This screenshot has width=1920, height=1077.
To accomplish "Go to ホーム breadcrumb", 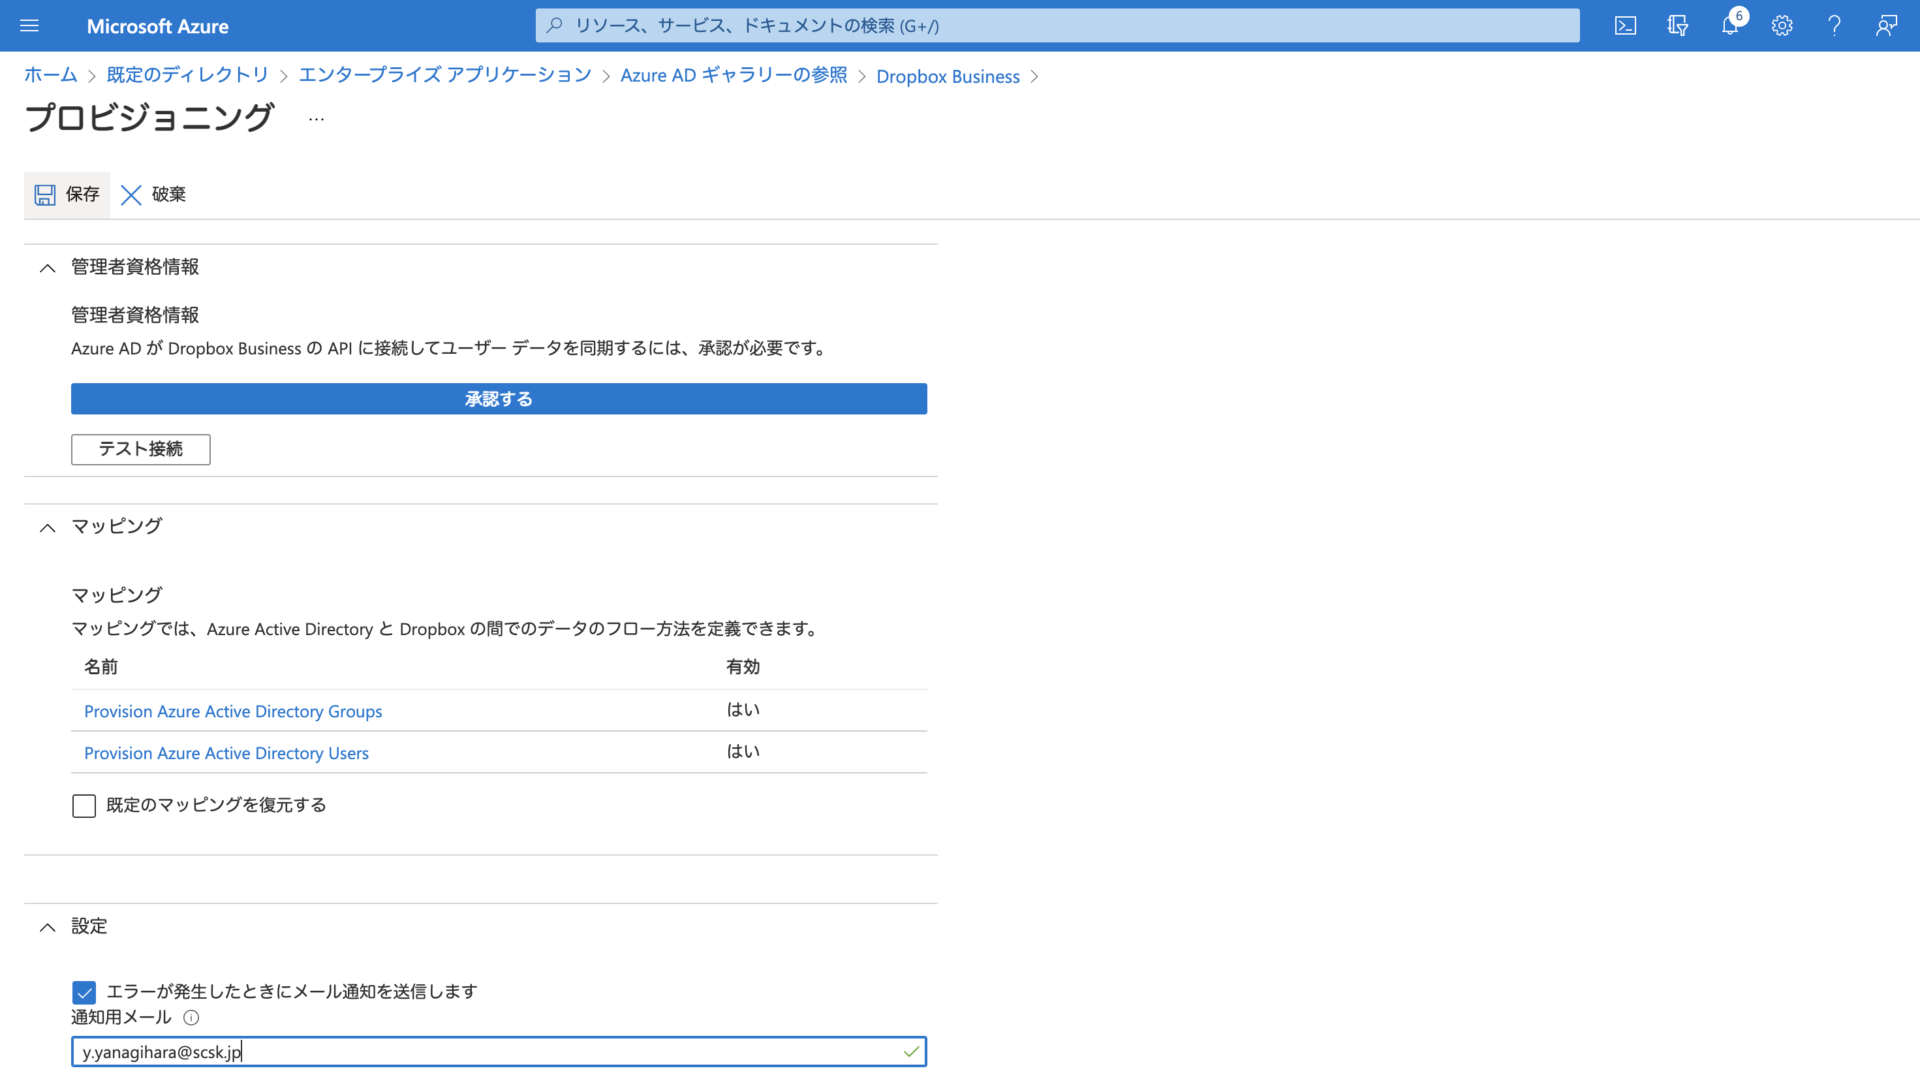I will click(x=50, y=76).
